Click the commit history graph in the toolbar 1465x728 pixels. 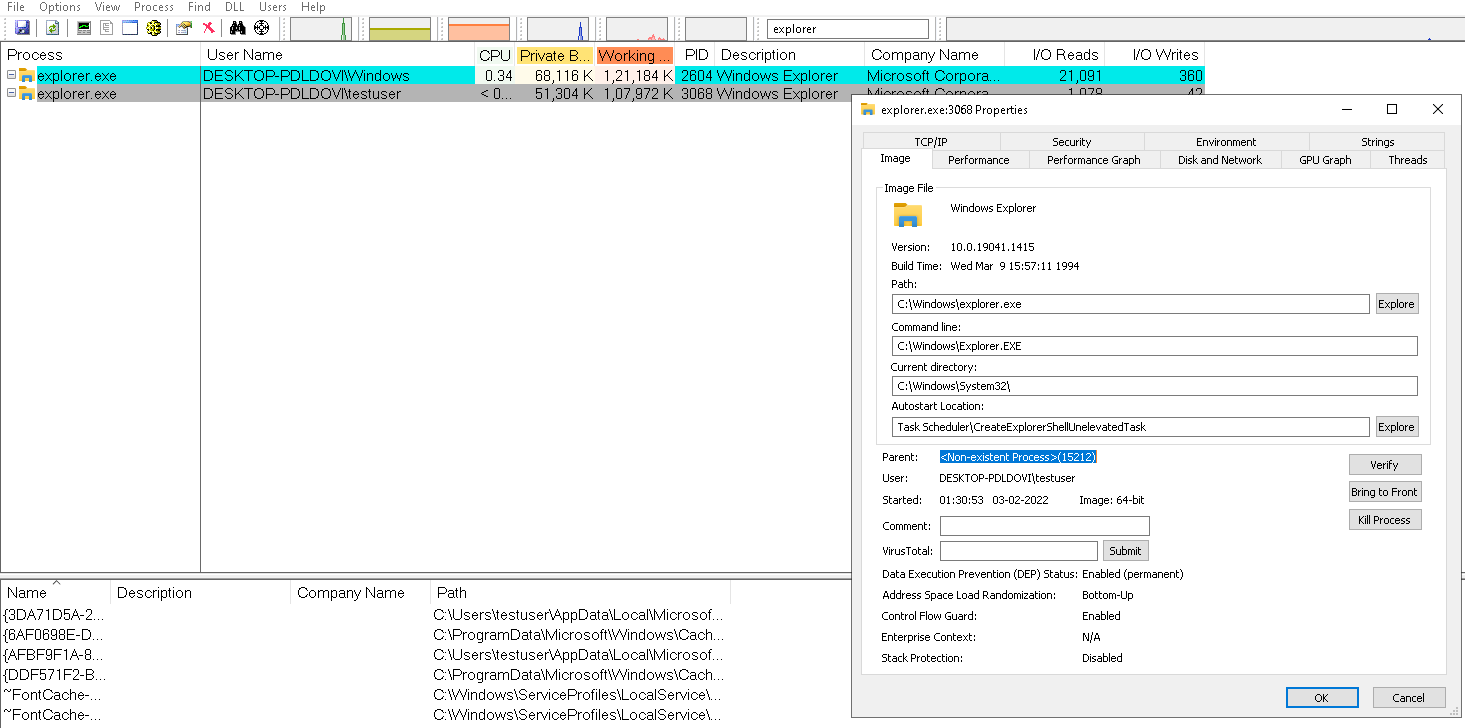(x=399, y=27)
